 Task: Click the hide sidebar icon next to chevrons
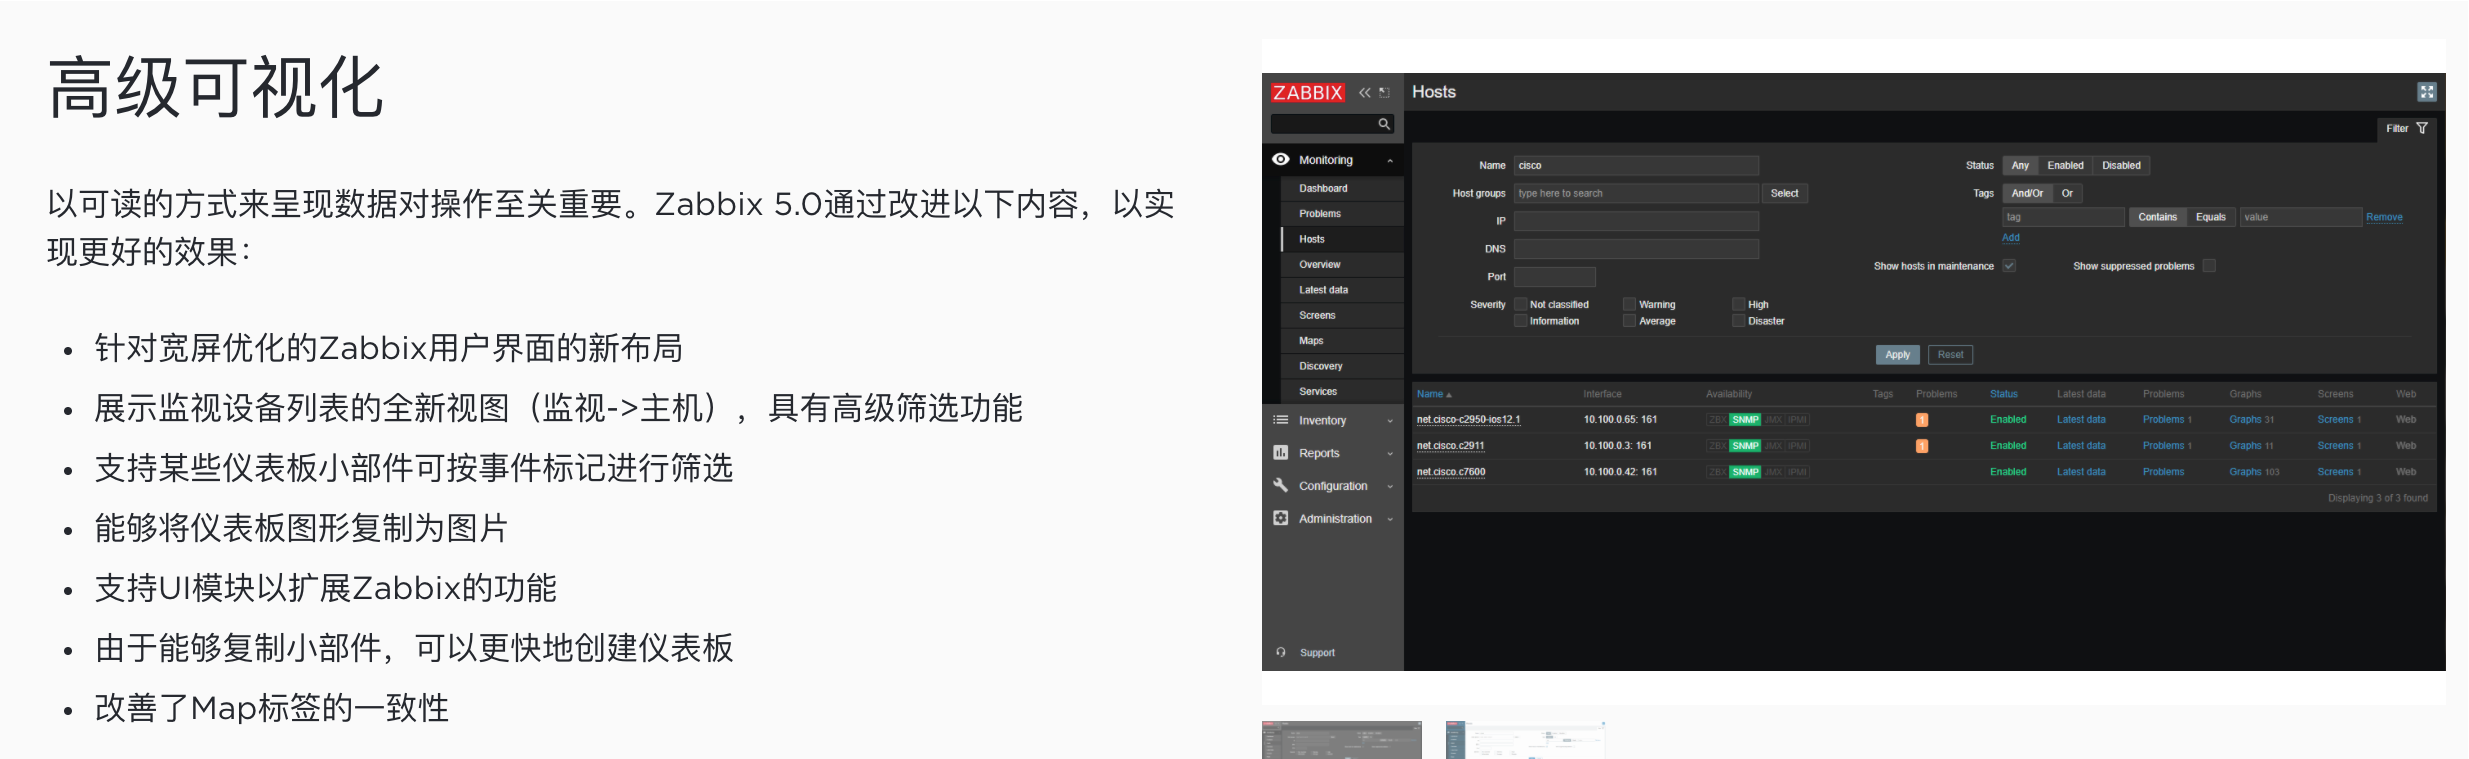1385,93
